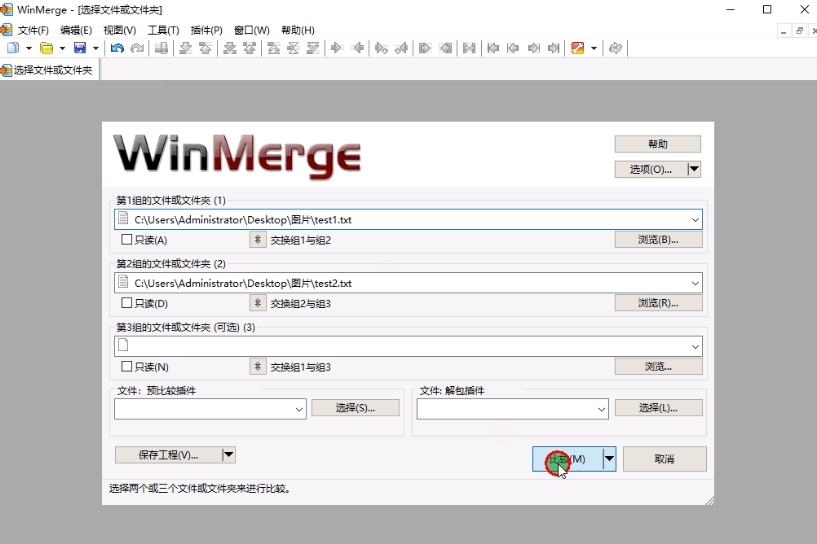Open the 插件(P) menu
The image size is (817, 544).
click(206, 30)
